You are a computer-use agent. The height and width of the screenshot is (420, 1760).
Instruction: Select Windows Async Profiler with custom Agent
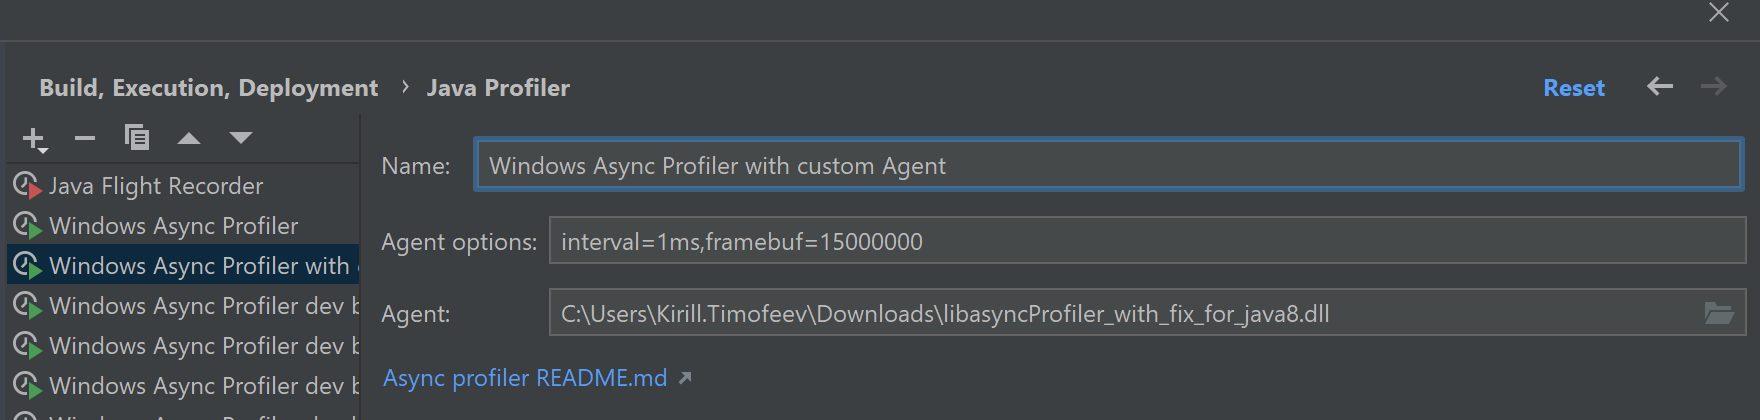183,266
